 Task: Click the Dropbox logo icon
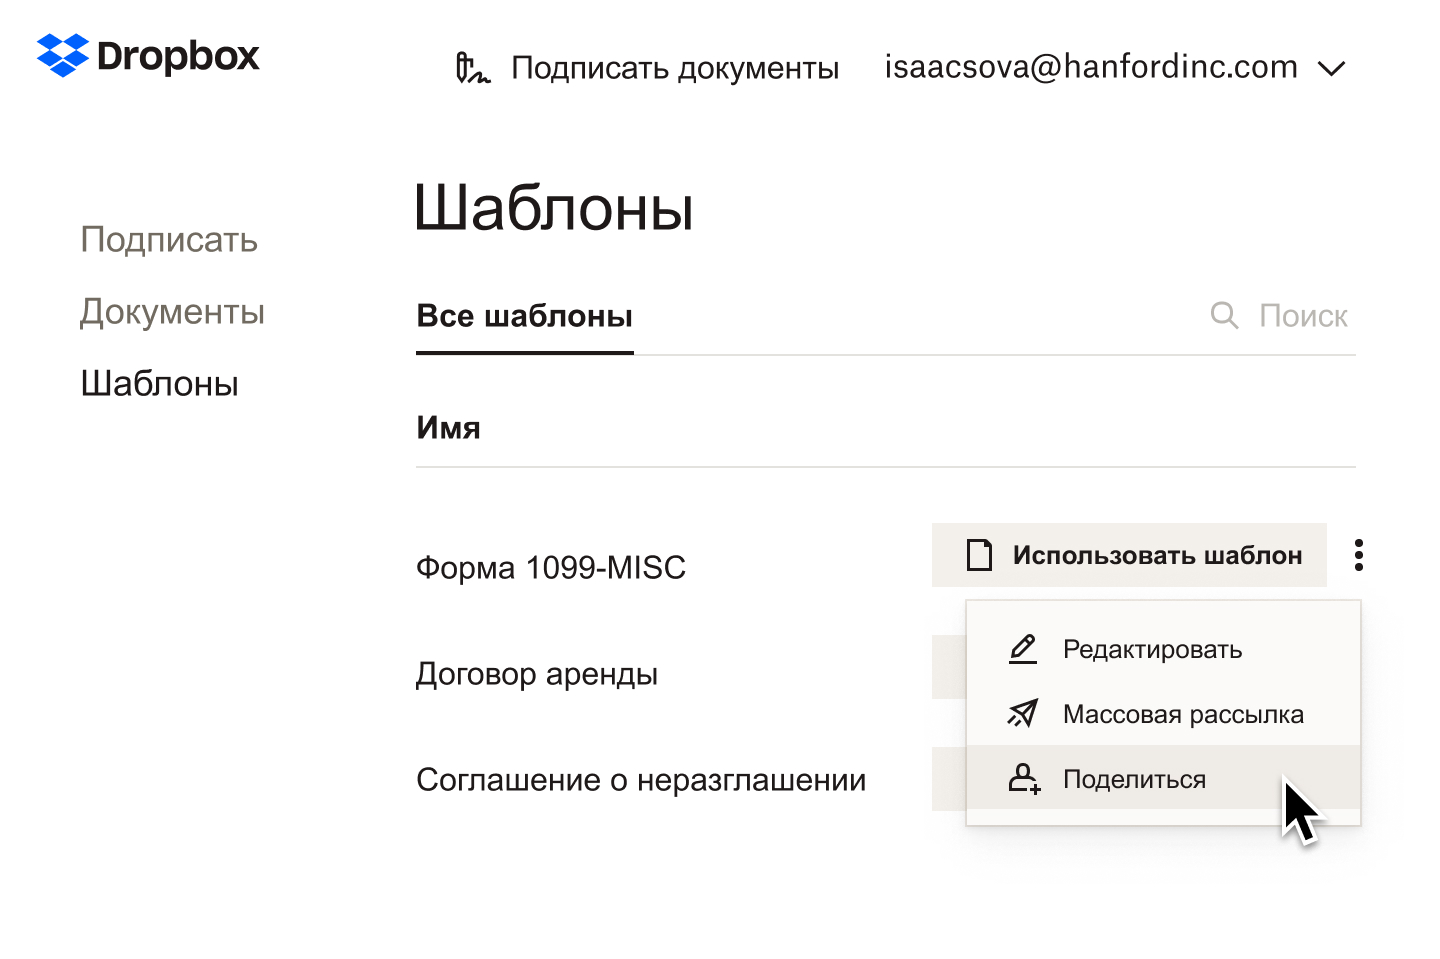[62, 55]
